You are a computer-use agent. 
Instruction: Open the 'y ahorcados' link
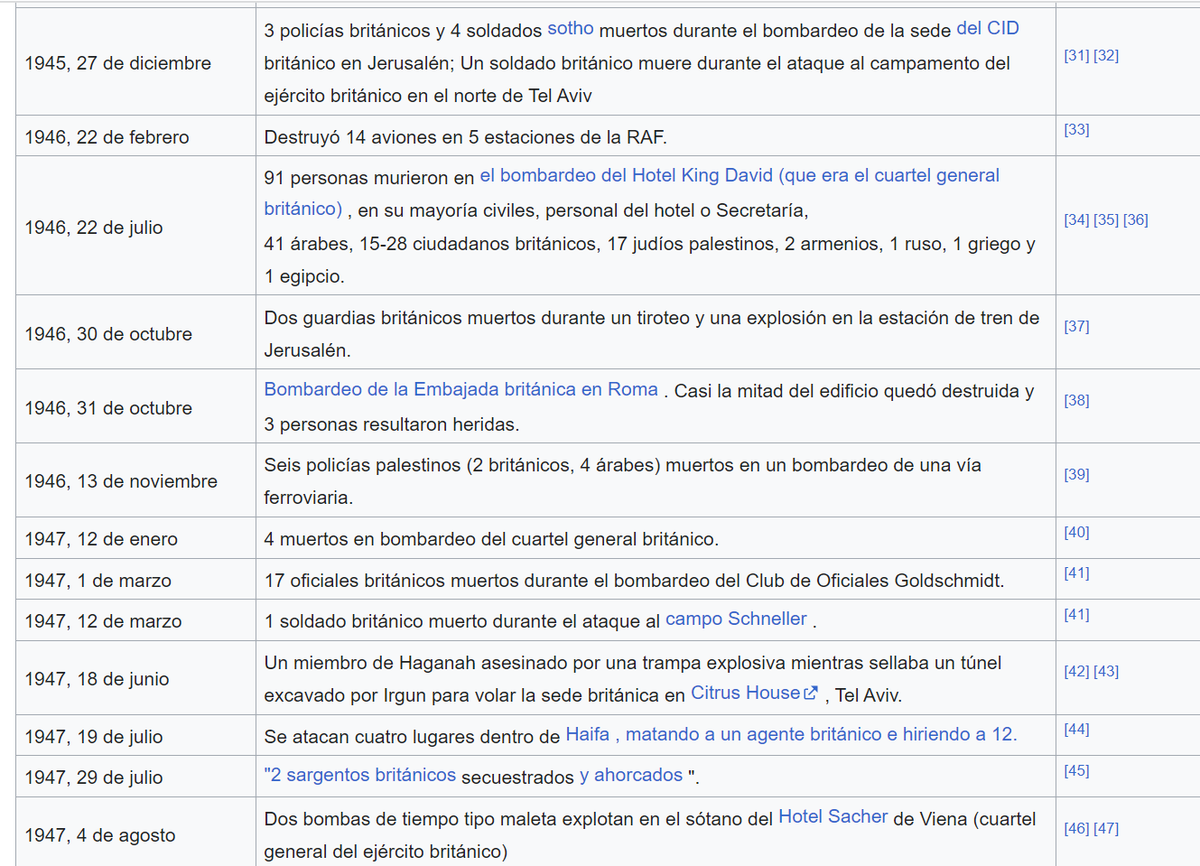pos(630,776)
